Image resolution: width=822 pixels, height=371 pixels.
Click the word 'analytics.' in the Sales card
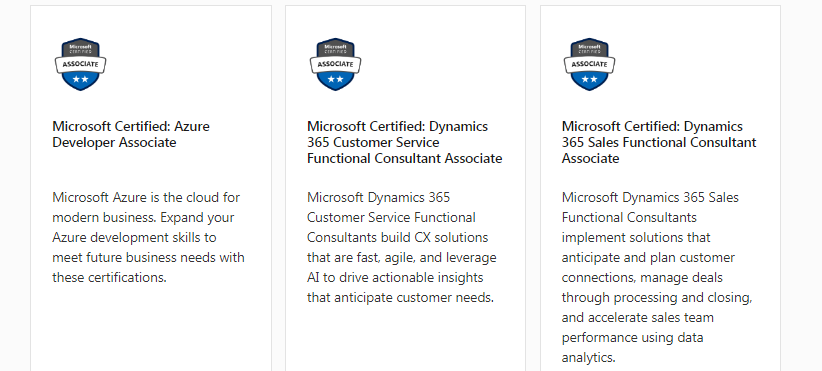tap(588, 358)
